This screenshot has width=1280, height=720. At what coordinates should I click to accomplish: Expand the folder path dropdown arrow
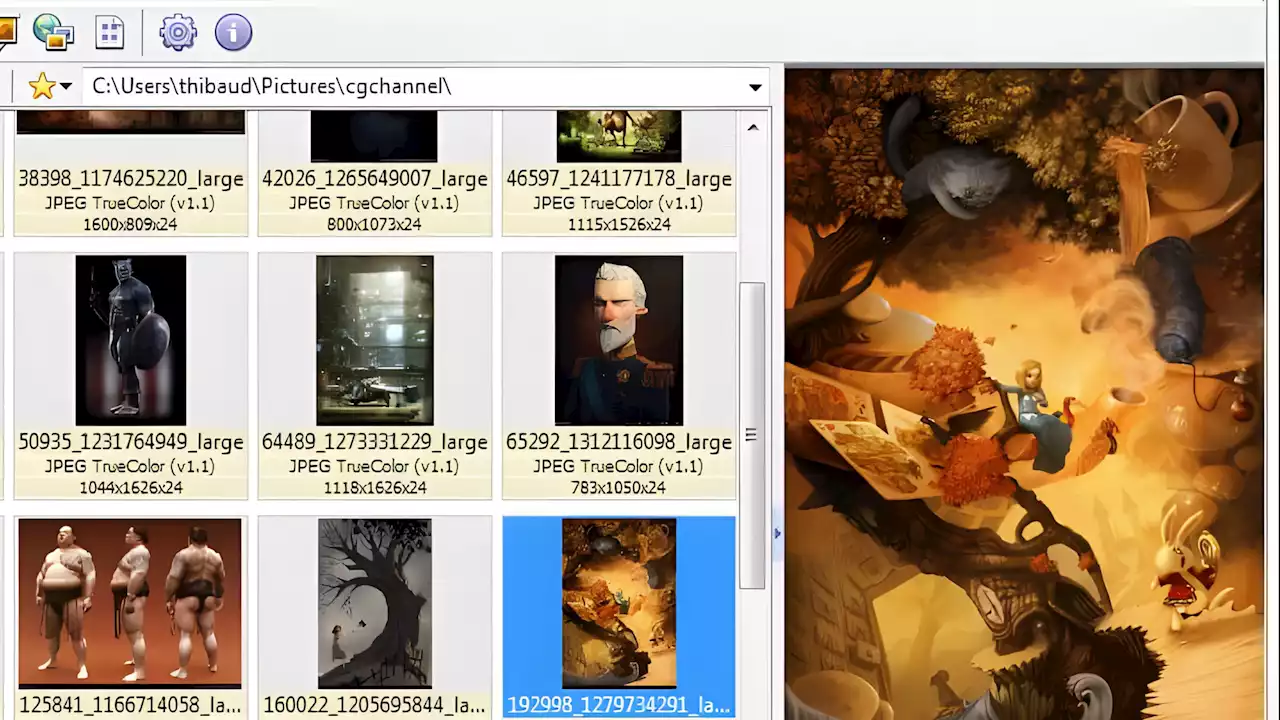755,87
